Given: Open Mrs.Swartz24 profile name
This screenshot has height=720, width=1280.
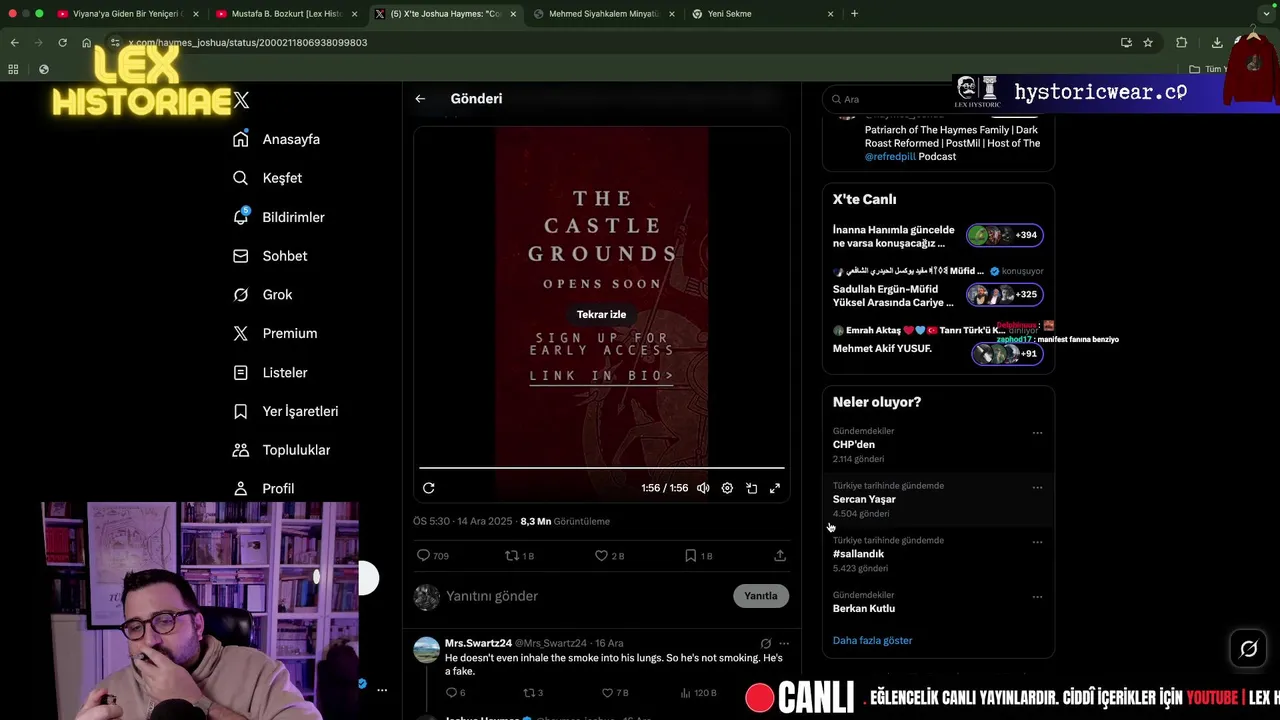Looking at the screenshot, I should click(478, 643).
